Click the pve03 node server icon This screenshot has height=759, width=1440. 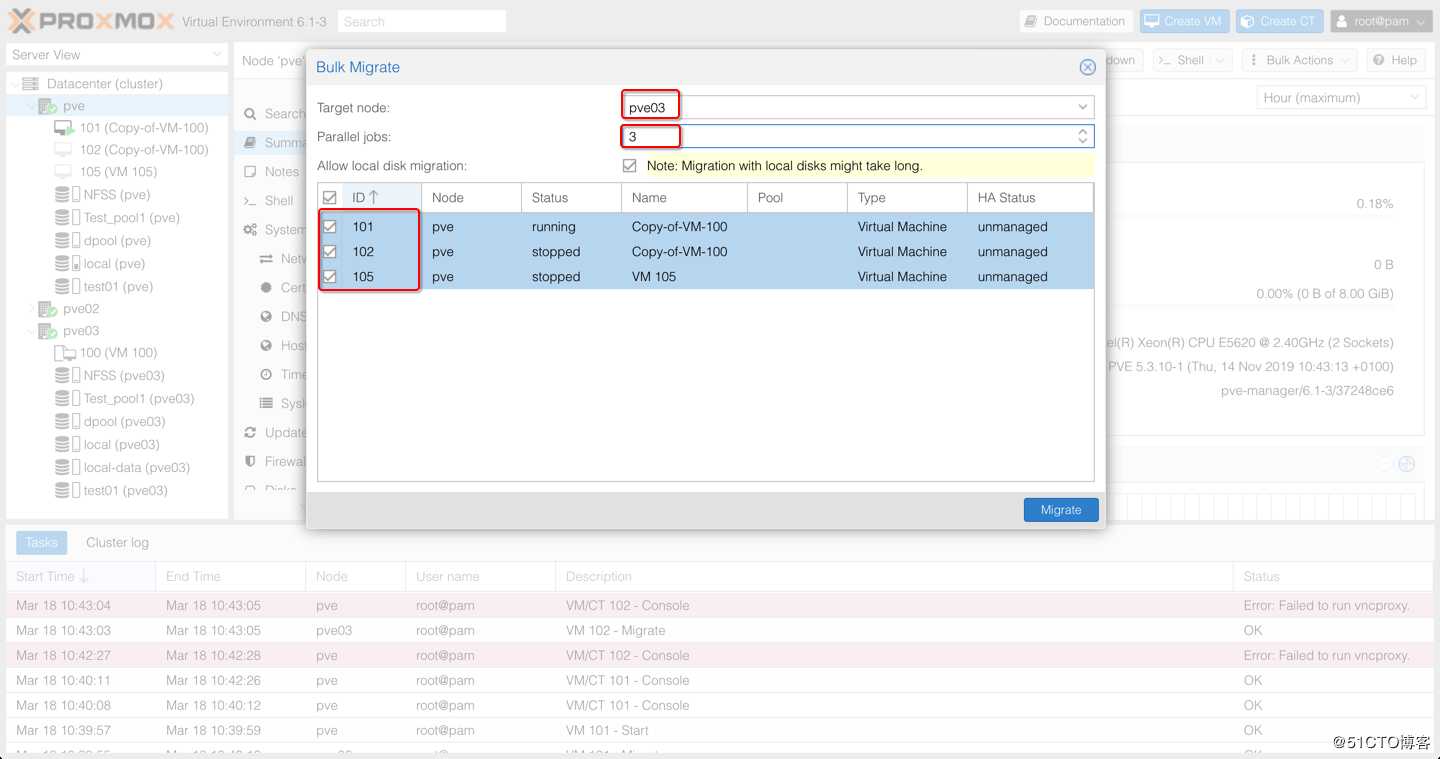tap(47, 331)
